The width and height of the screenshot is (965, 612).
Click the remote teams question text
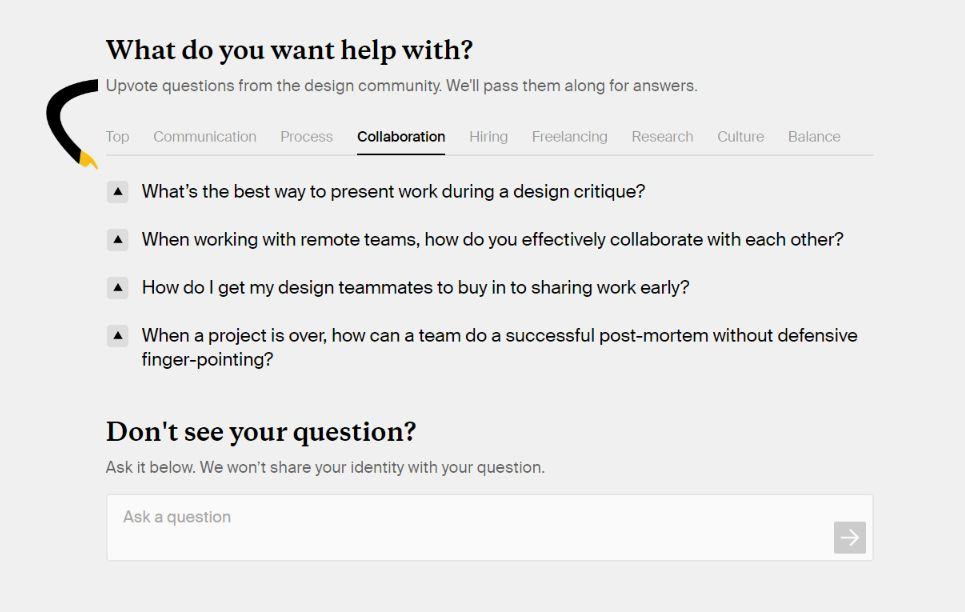(492, 240)
